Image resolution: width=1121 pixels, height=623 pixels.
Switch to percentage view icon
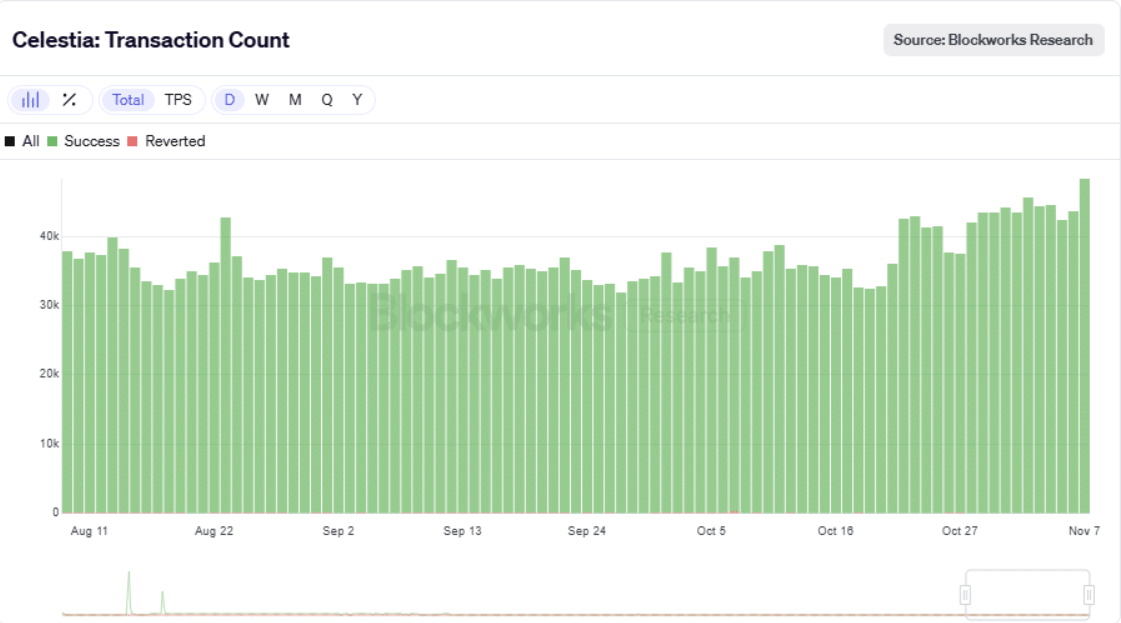(x=69, y=100)
